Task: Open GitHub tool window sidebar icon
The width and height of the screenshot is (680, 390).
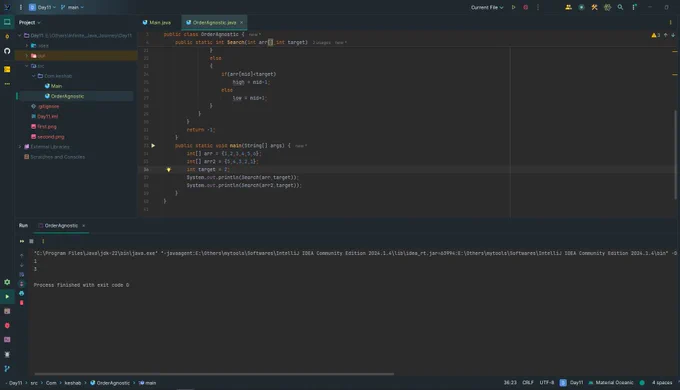Action: point(7,51)
